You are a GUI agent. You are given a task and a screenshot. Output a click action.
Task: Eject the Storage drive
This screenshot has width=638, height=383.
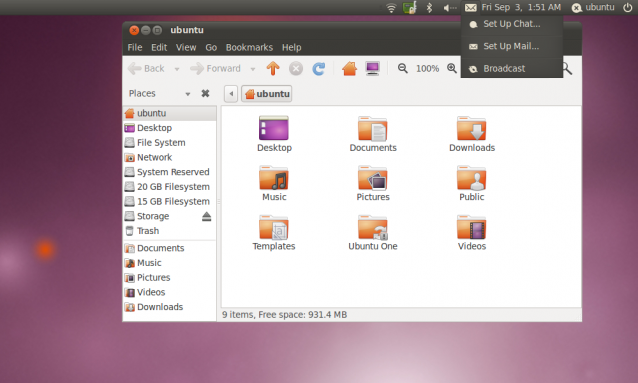click(x=206, y=216)
